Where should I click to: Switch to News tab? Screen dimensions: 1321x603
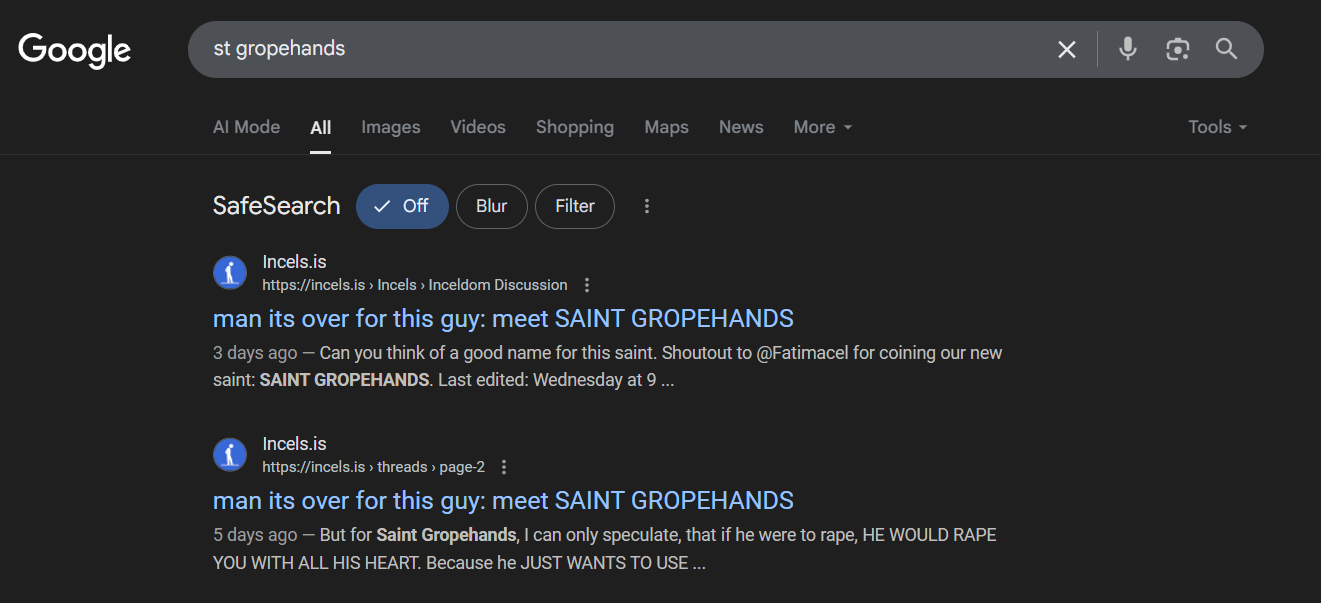click(x=741, y=127)
